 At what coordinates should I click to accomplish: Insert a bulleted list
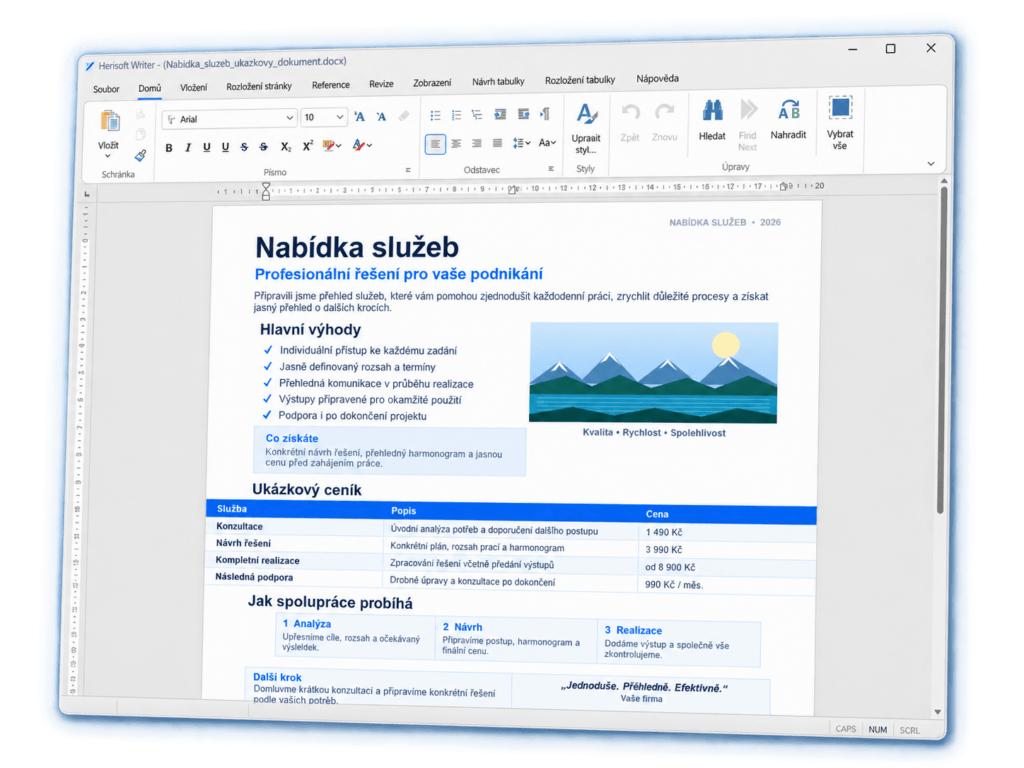(436, 116)
